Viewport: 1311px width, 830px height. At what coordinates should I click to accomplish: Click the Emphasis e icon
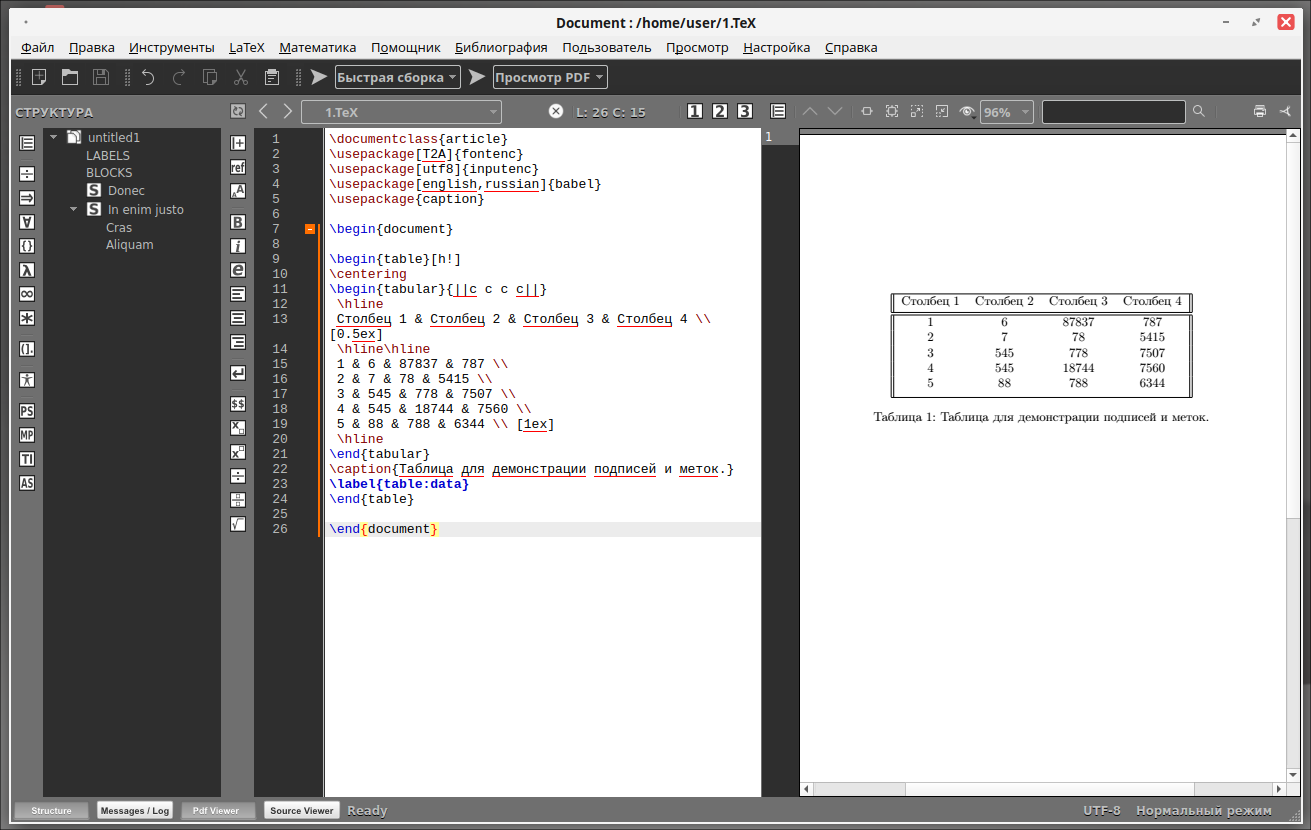[238, 269]
